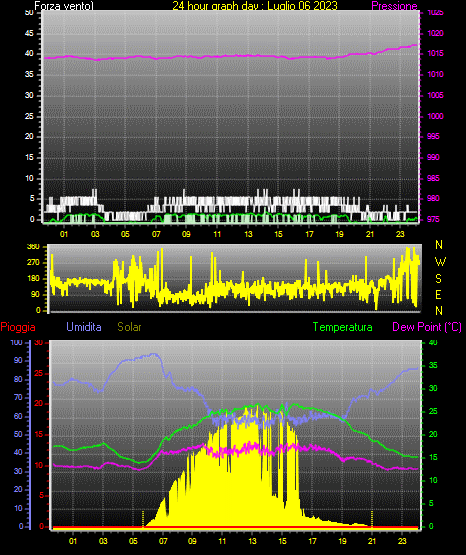Click the Pressione legend label
The width and height of the screenshot is (466, 555).
click(394, 6)
